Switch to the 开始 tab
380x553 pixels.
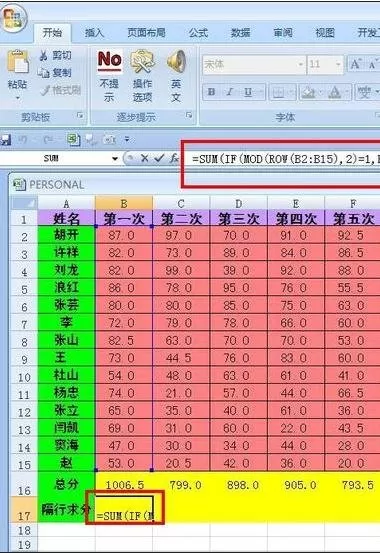(x=52, y=33)
